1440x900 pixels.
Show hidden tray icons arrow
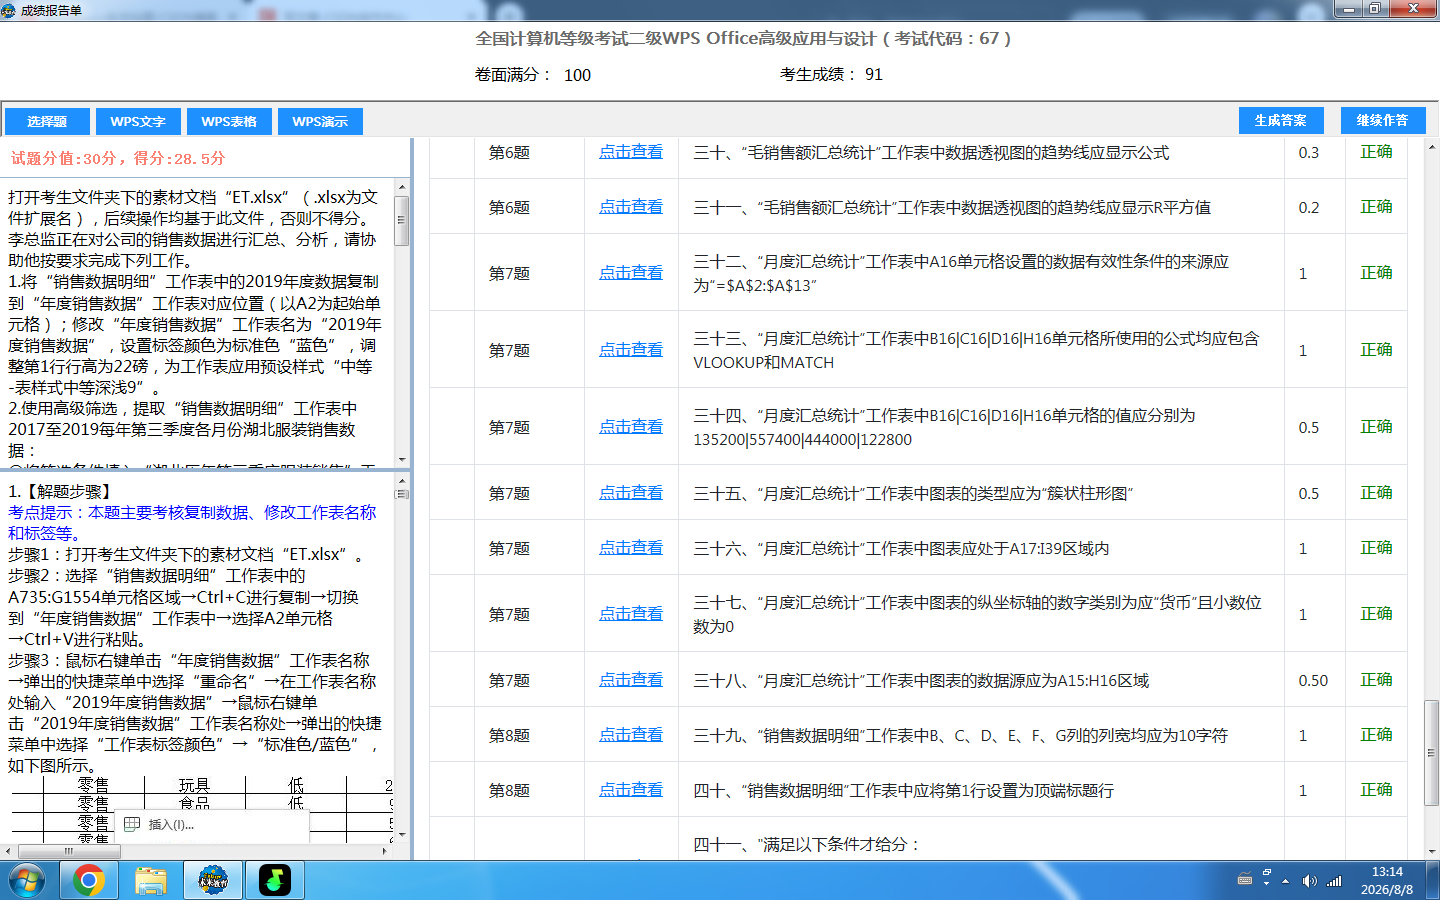pos(1285,881)
